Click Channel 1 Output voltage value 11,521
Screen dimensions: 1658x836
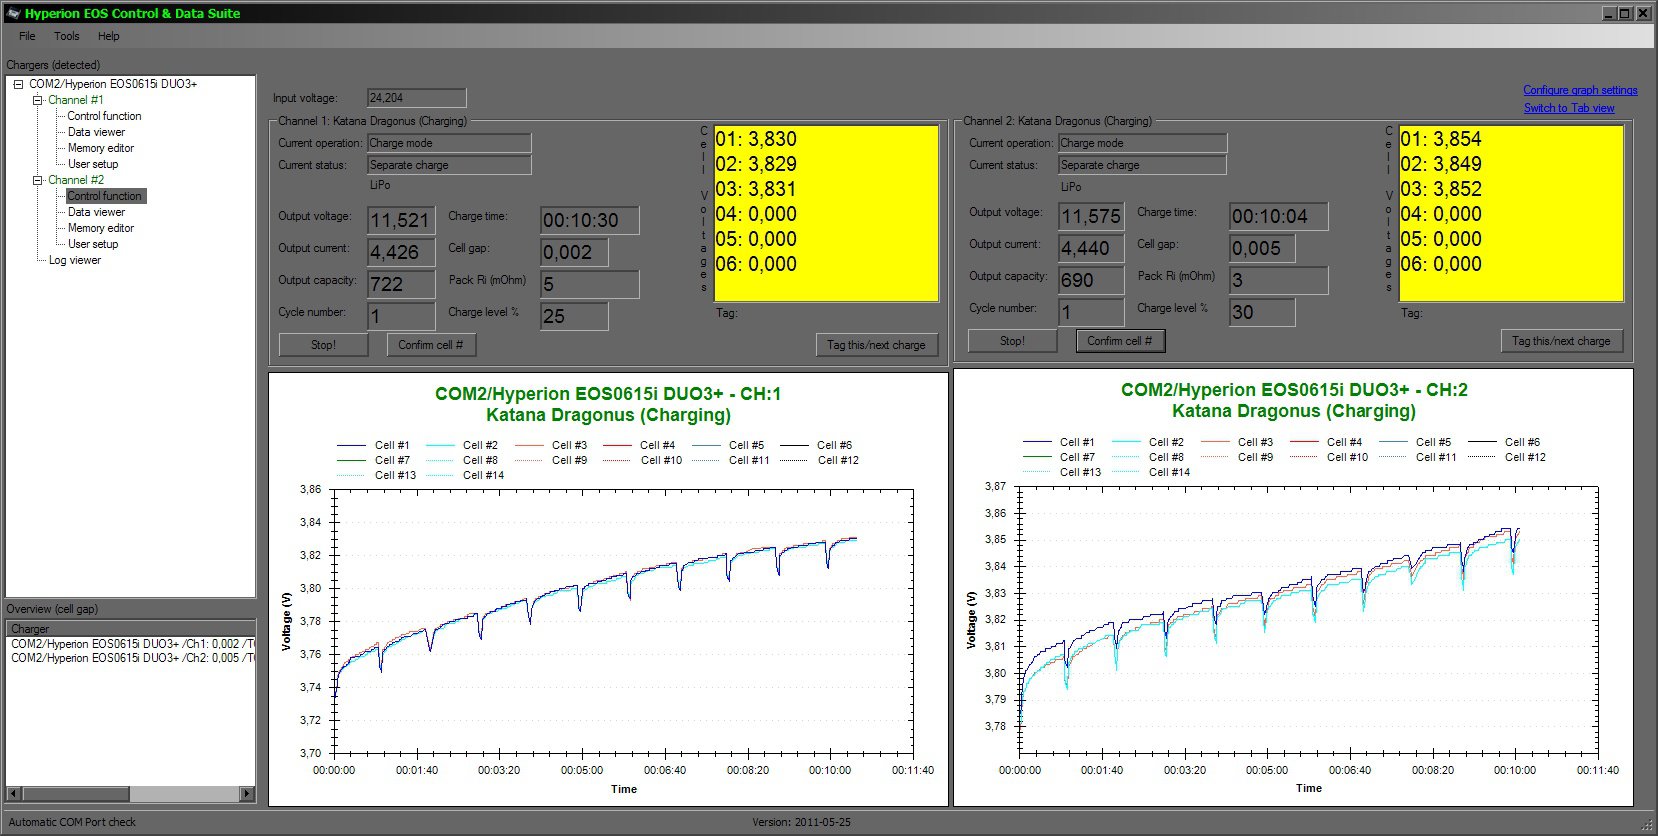(401, 220)
